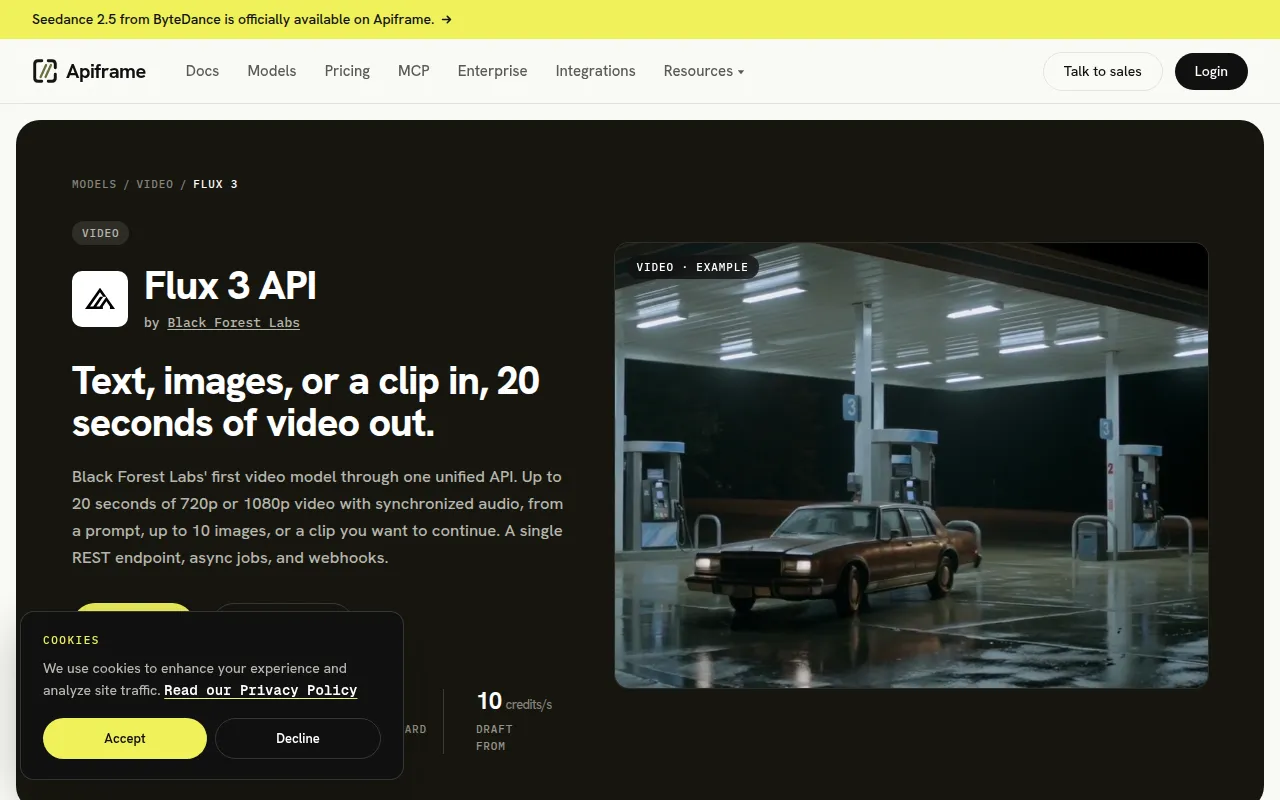Decline cookies
The height and width of the screenshot is (800, 1280).
pyautogui.click(x=298, y=738)
